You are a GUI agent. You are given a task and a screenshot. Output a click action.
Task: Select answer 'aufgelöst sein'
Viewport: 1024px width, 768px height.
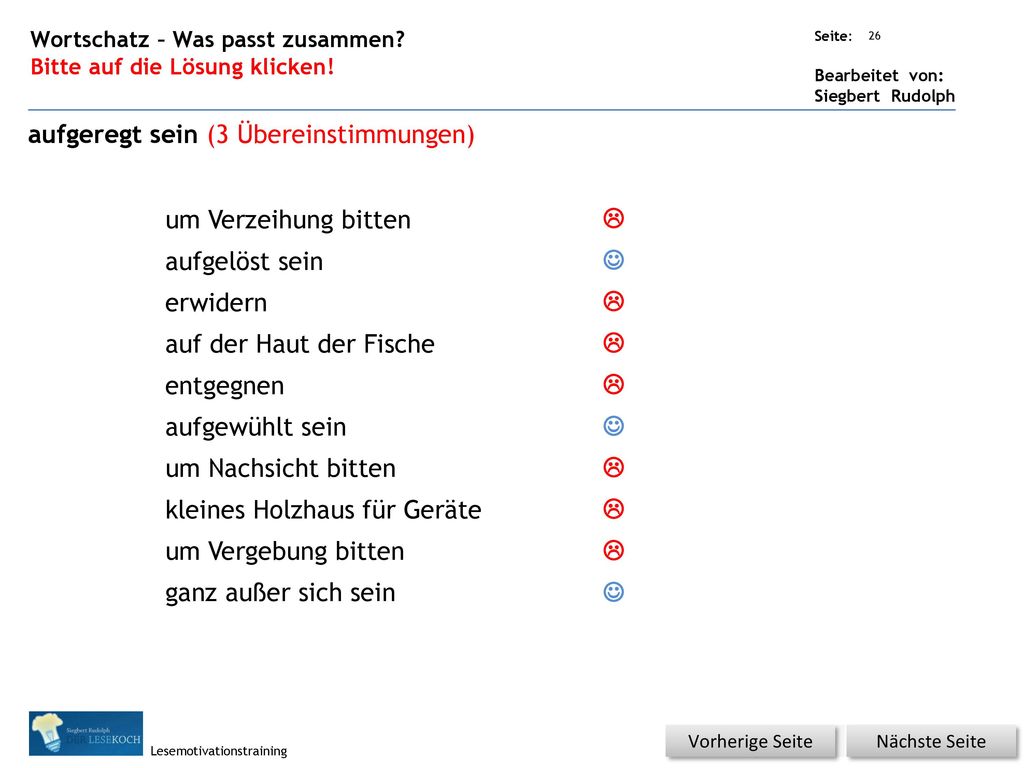click(244, 261)
